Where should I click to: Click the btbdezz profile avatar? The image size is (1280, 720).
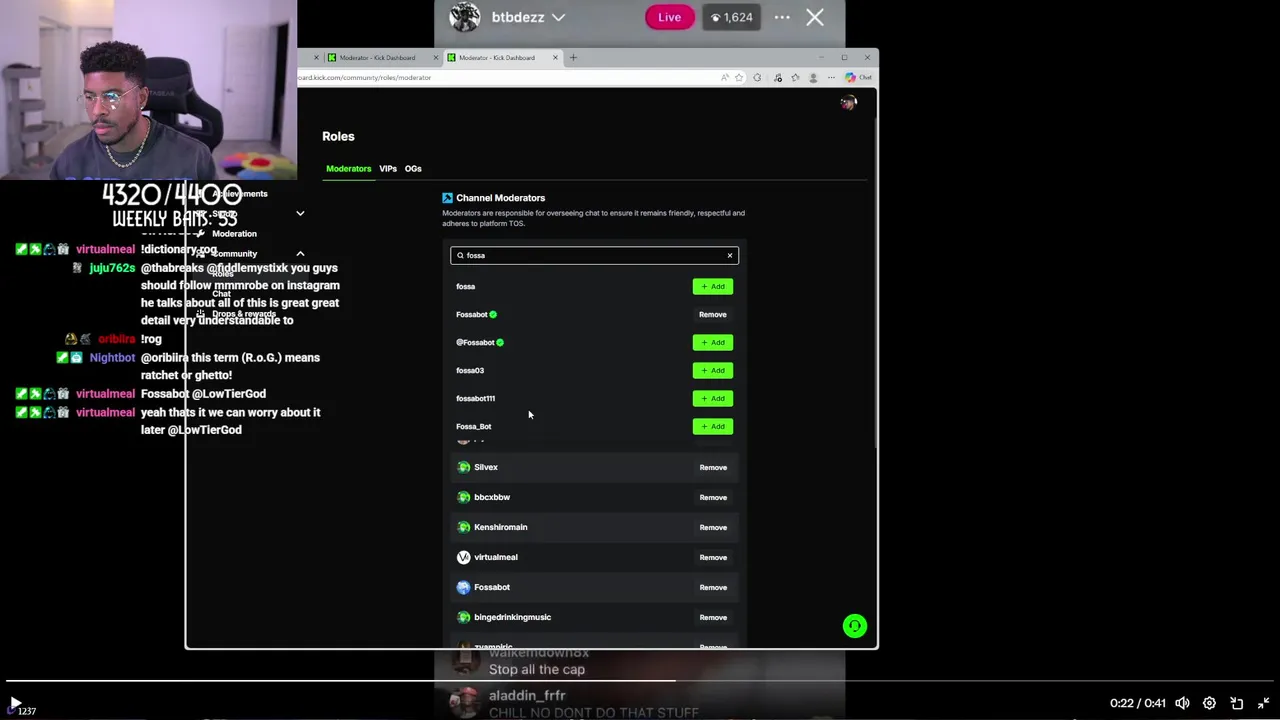(x=465, y=17)
